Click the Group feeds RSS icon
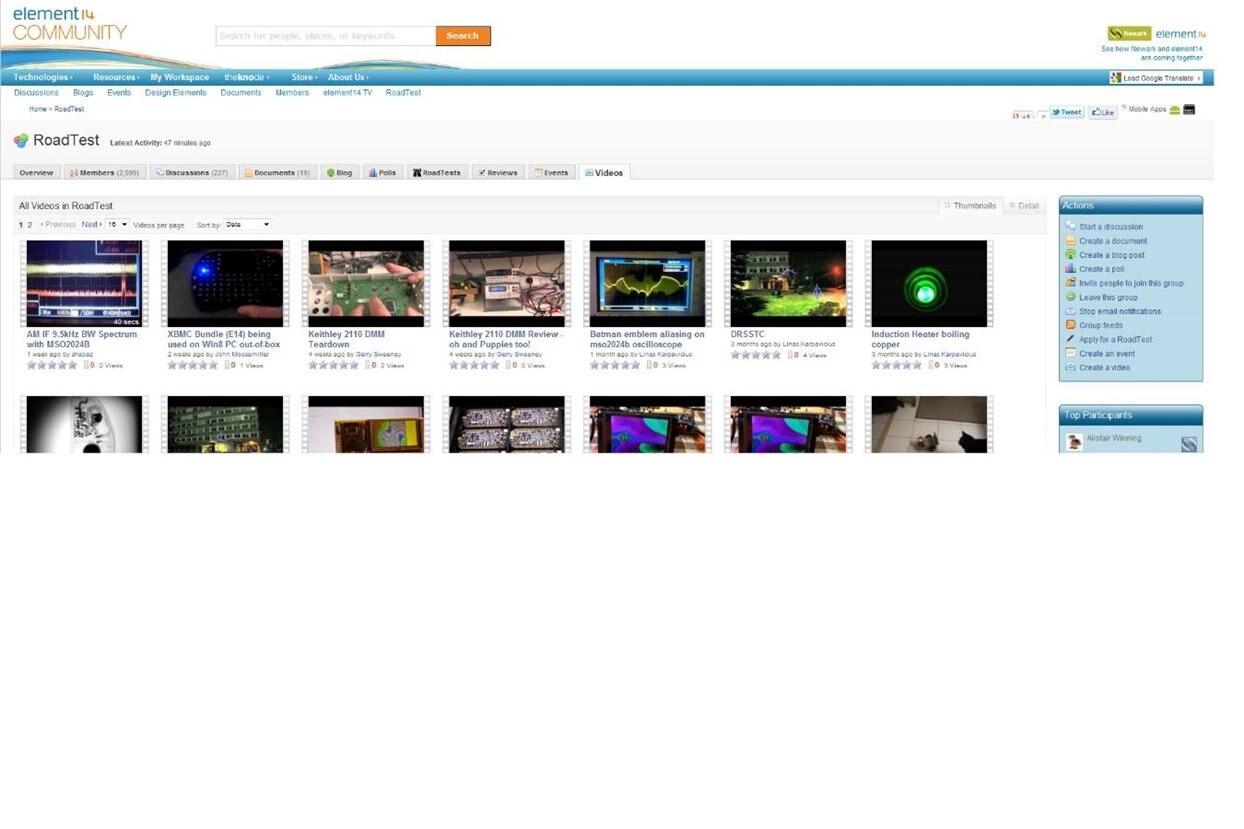This screenshot has height=829, width=1244. point(1071,325)
